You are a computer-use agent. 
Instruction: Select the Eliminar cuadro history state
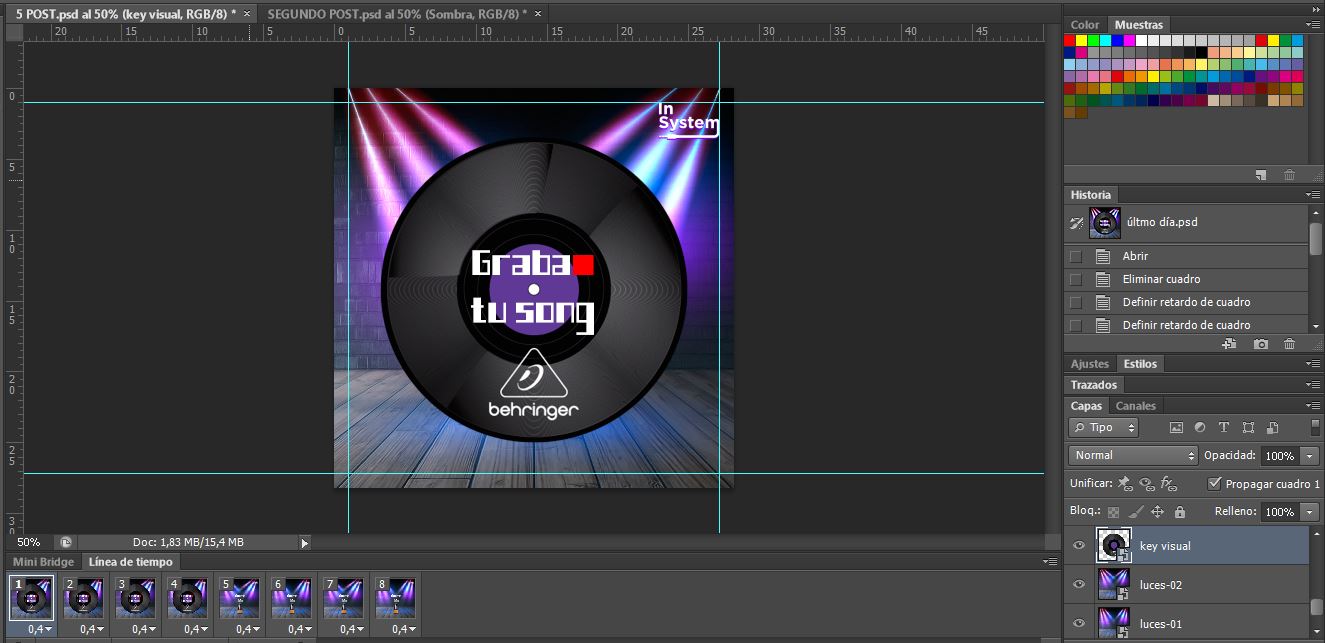click(x=1186, y=279)
